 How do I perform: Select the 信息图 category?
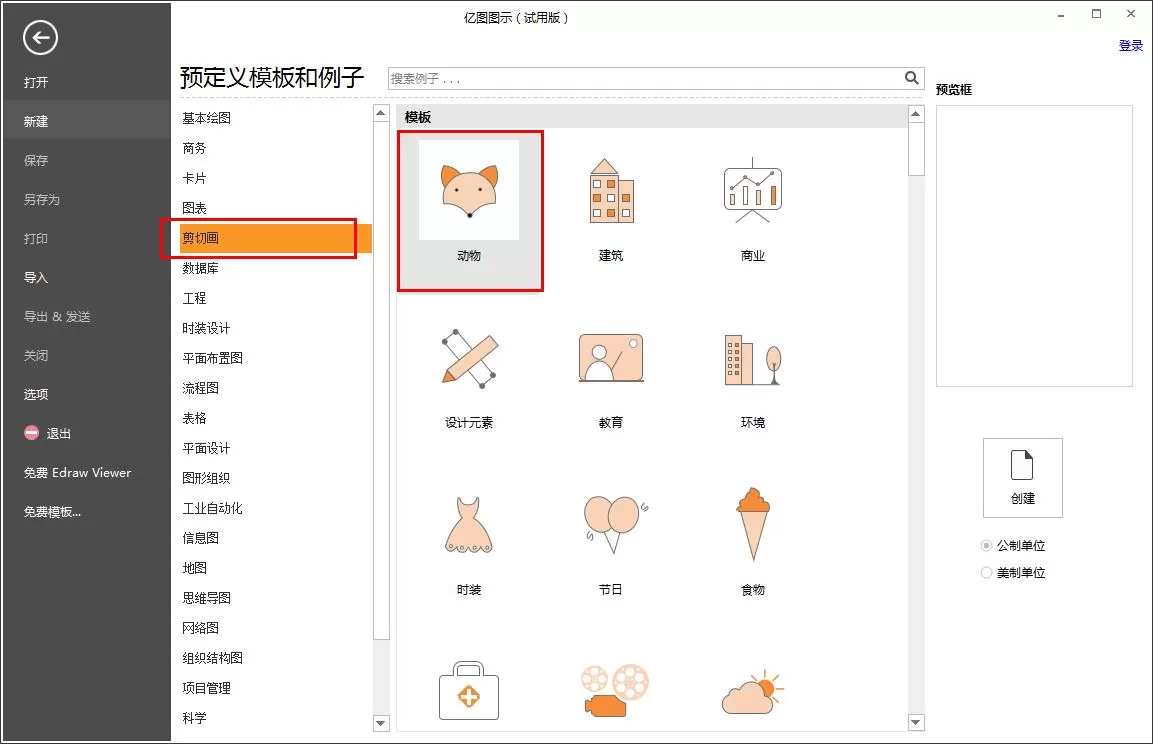click(201, 538)
